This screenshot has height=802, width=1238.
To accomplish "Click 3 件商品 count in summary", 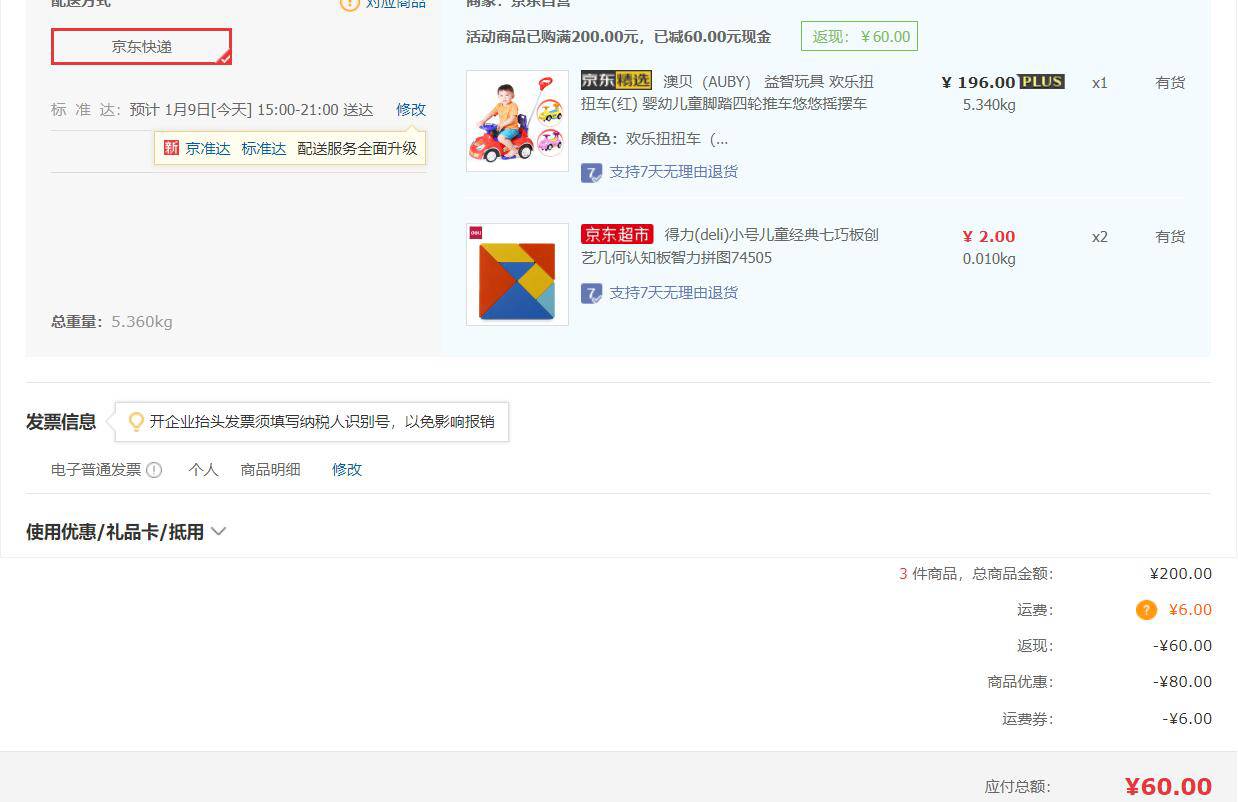I will pos(927,574).
